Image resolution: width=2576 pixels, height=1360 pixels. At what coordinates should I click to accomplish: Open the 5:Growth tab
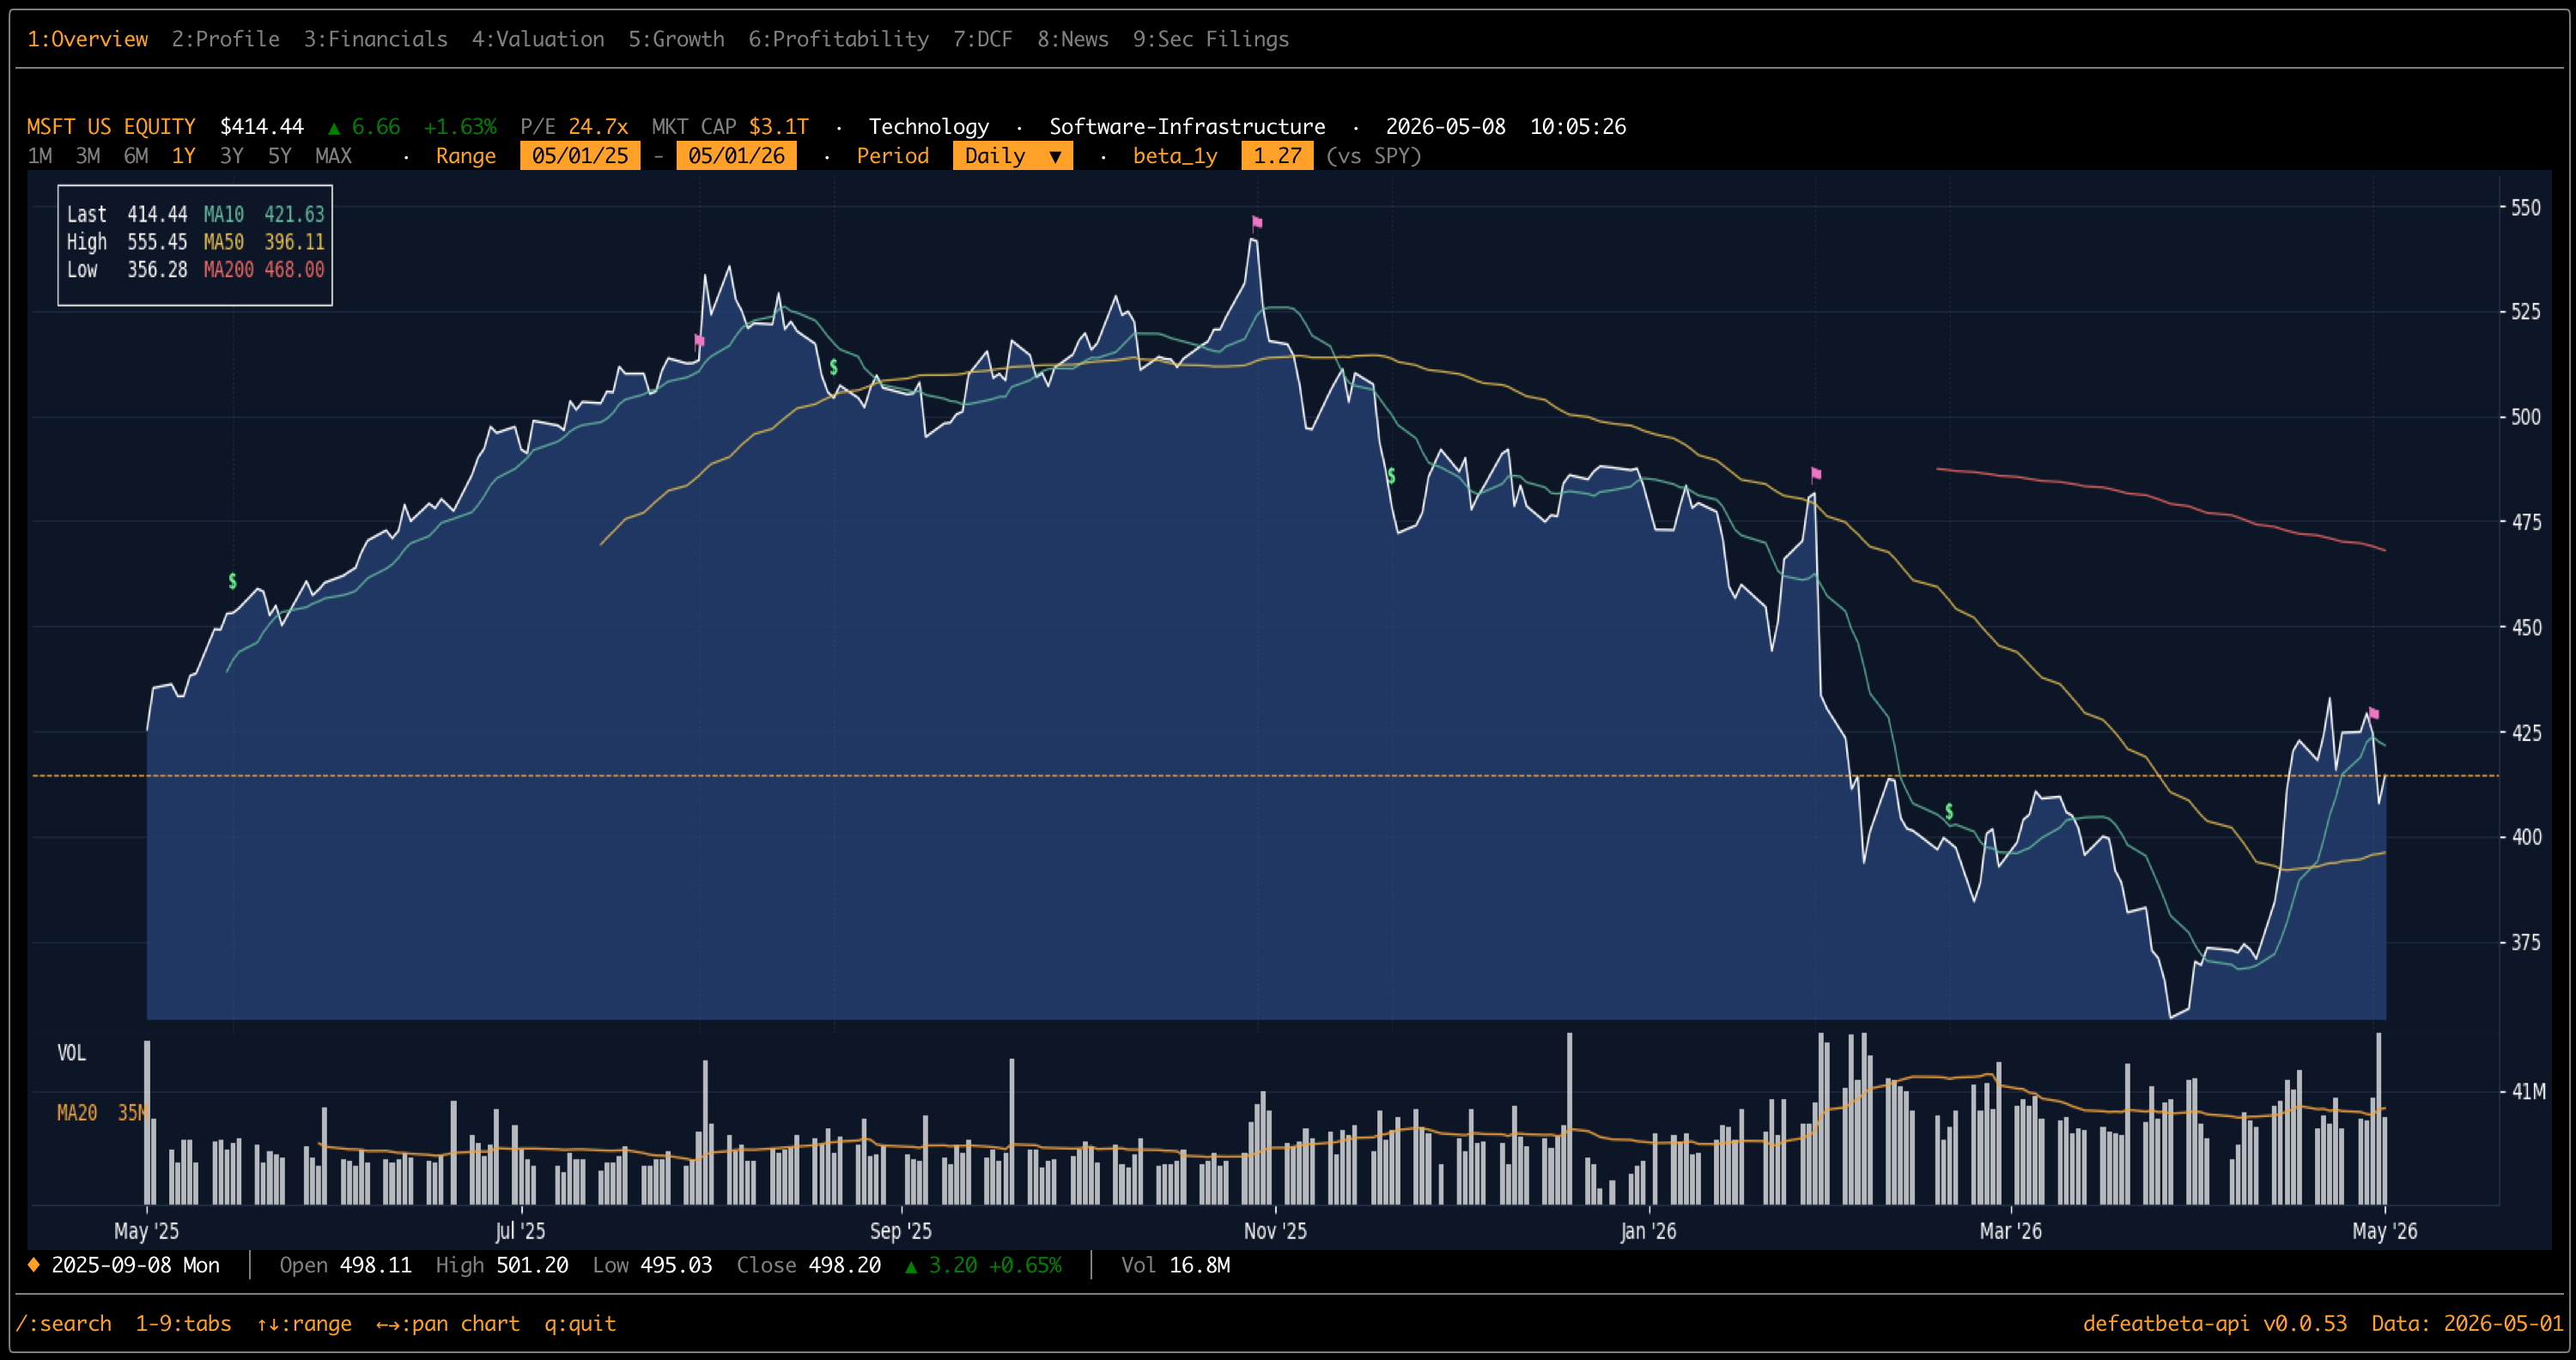[676, 39]
